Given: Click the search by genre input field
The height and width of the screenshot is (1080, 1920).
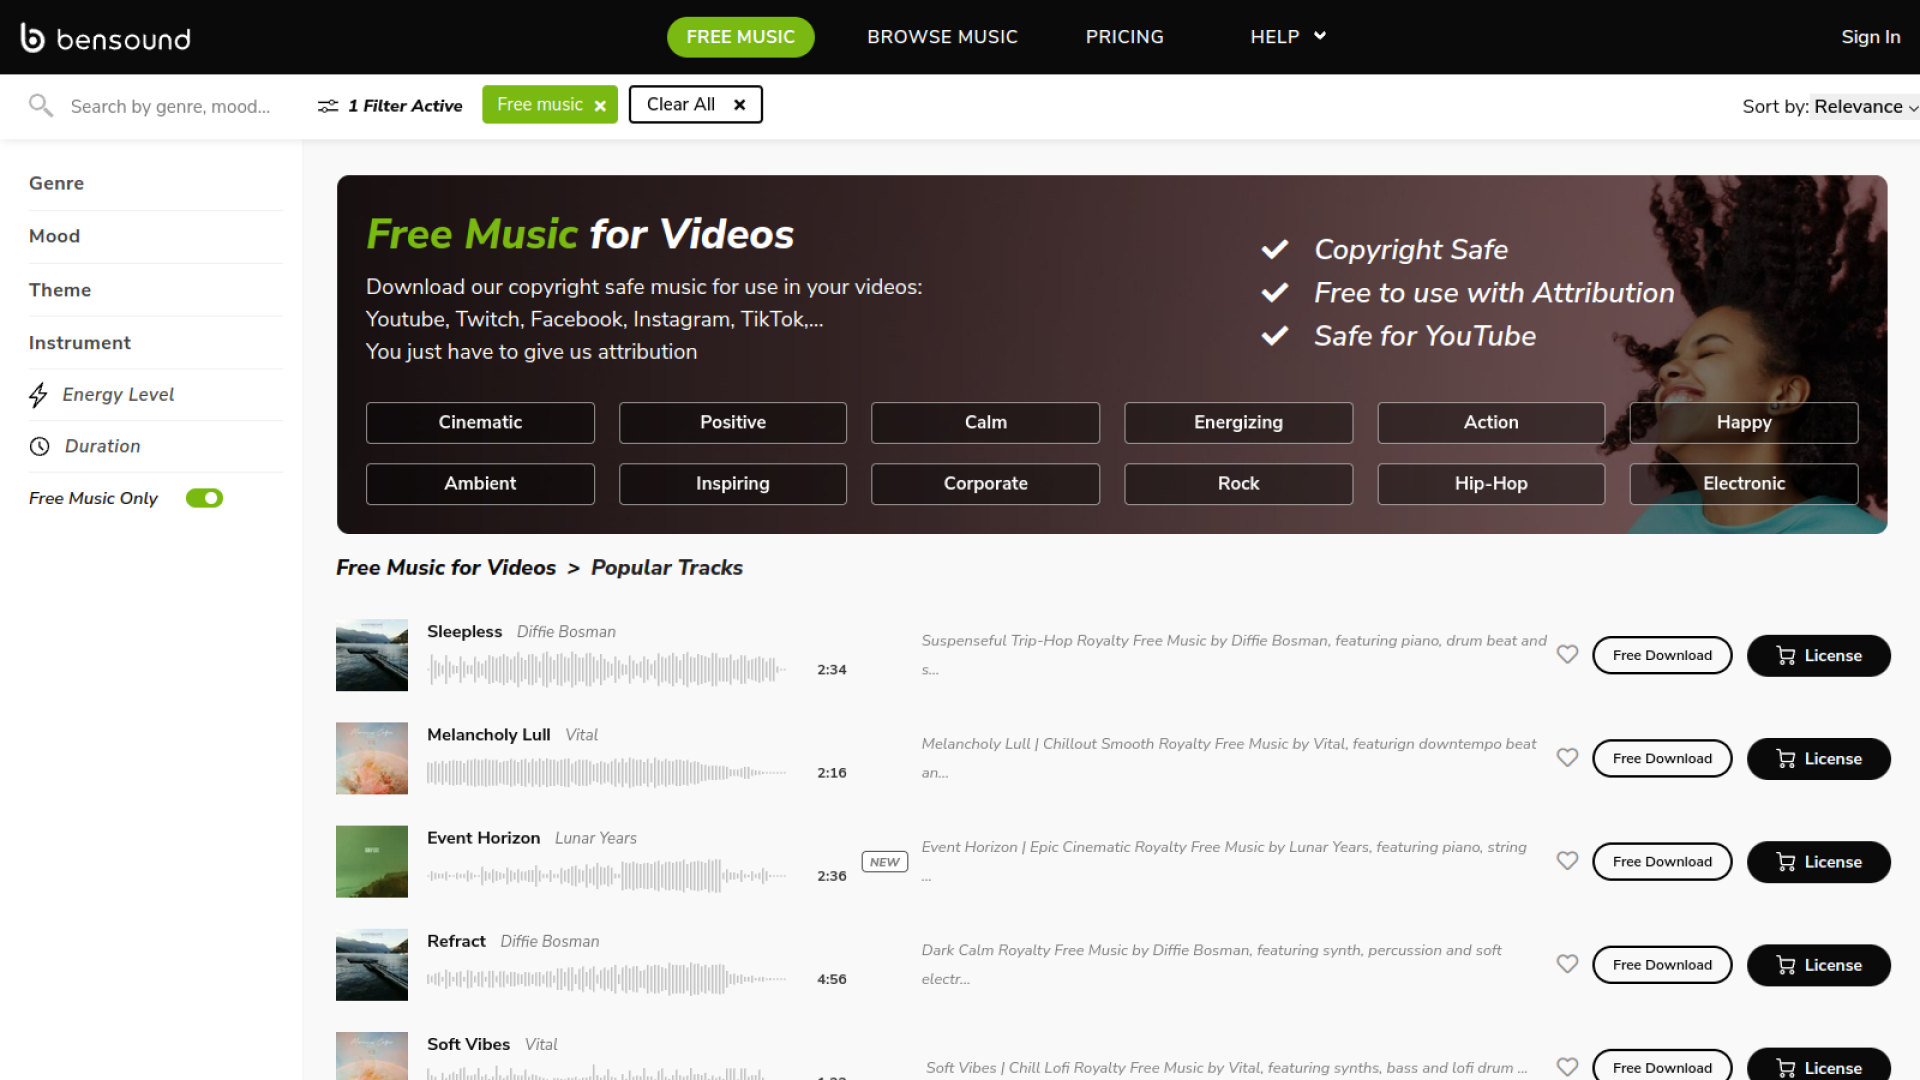Looking at the screenshot, I should tap(170, 107).
